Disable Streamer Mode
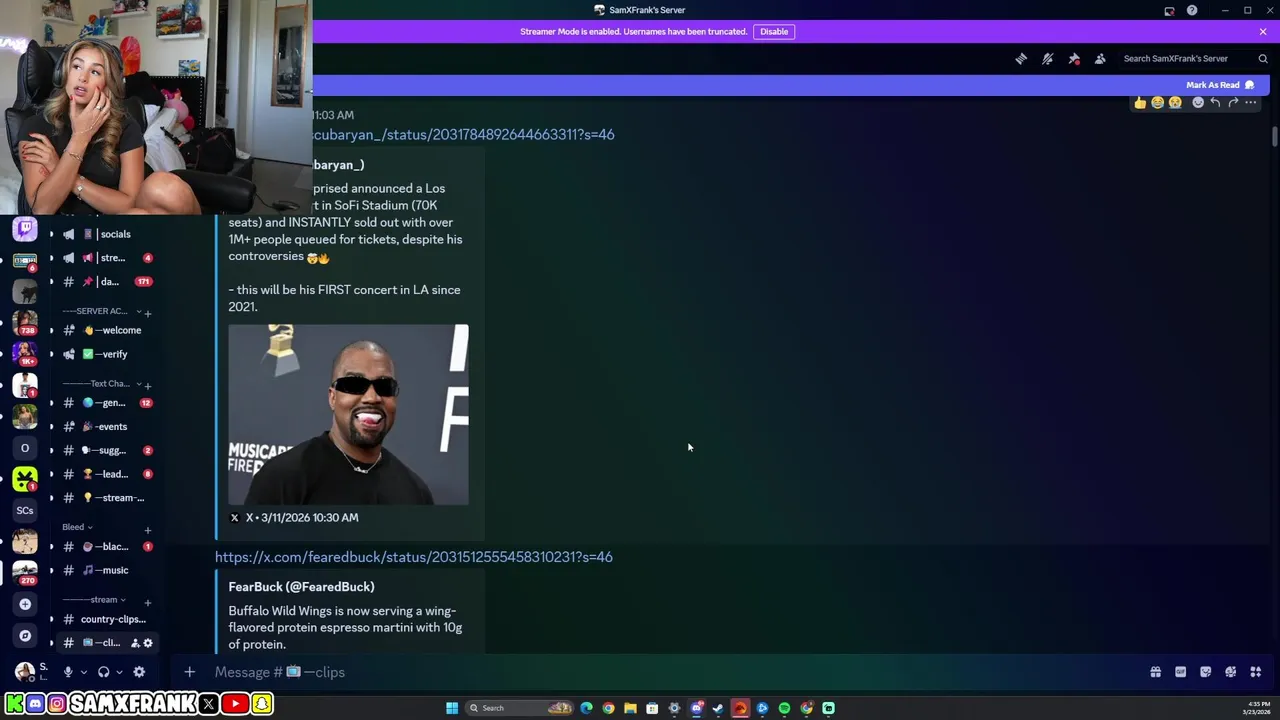Screen dimensions: 1280x720 774,32
